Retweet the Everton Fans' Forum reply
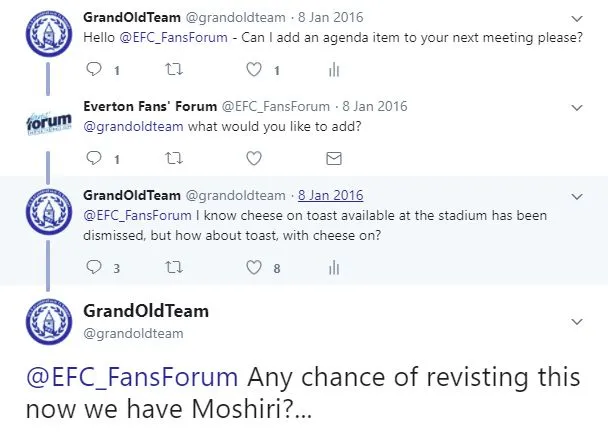608x438 pixels. 175,158
